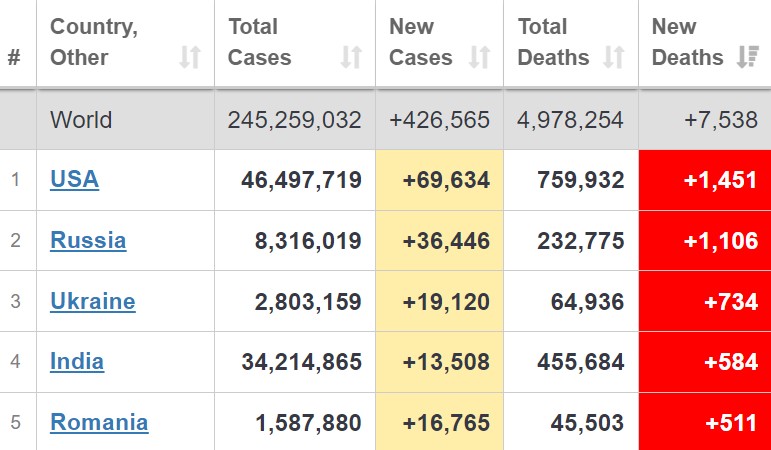Click World total cases value 245,259,032
The height and width of the screenshot is (450, 771).
[295, 120]
